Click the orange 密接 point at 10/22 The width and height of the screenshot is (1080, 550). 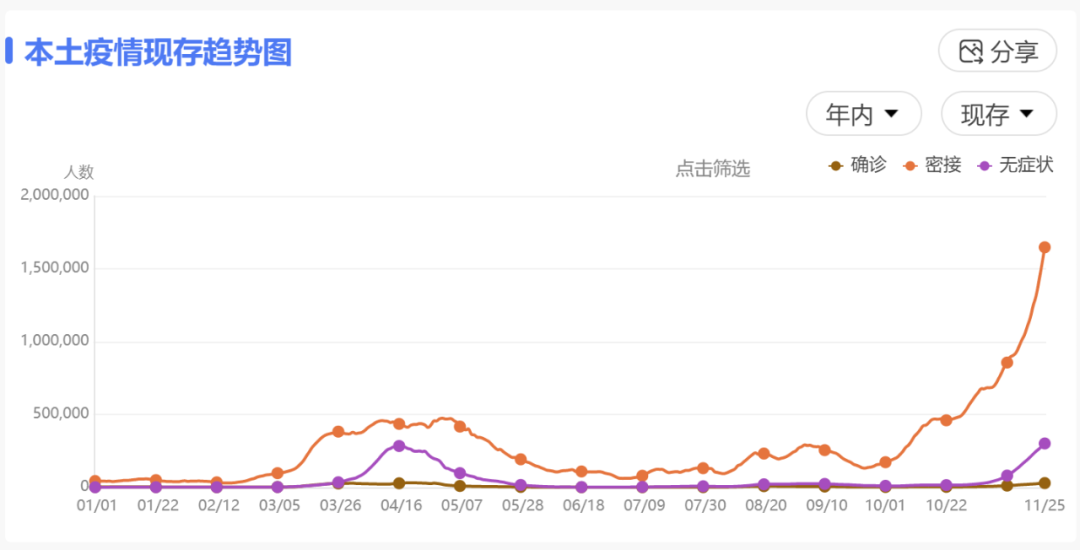click(946, 420)
